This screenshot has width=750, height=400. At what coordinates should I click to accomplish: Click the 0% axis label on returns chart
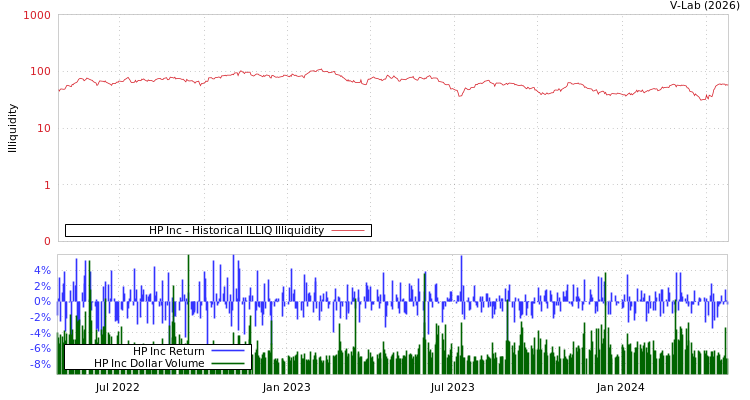click(x=42, y=301)
